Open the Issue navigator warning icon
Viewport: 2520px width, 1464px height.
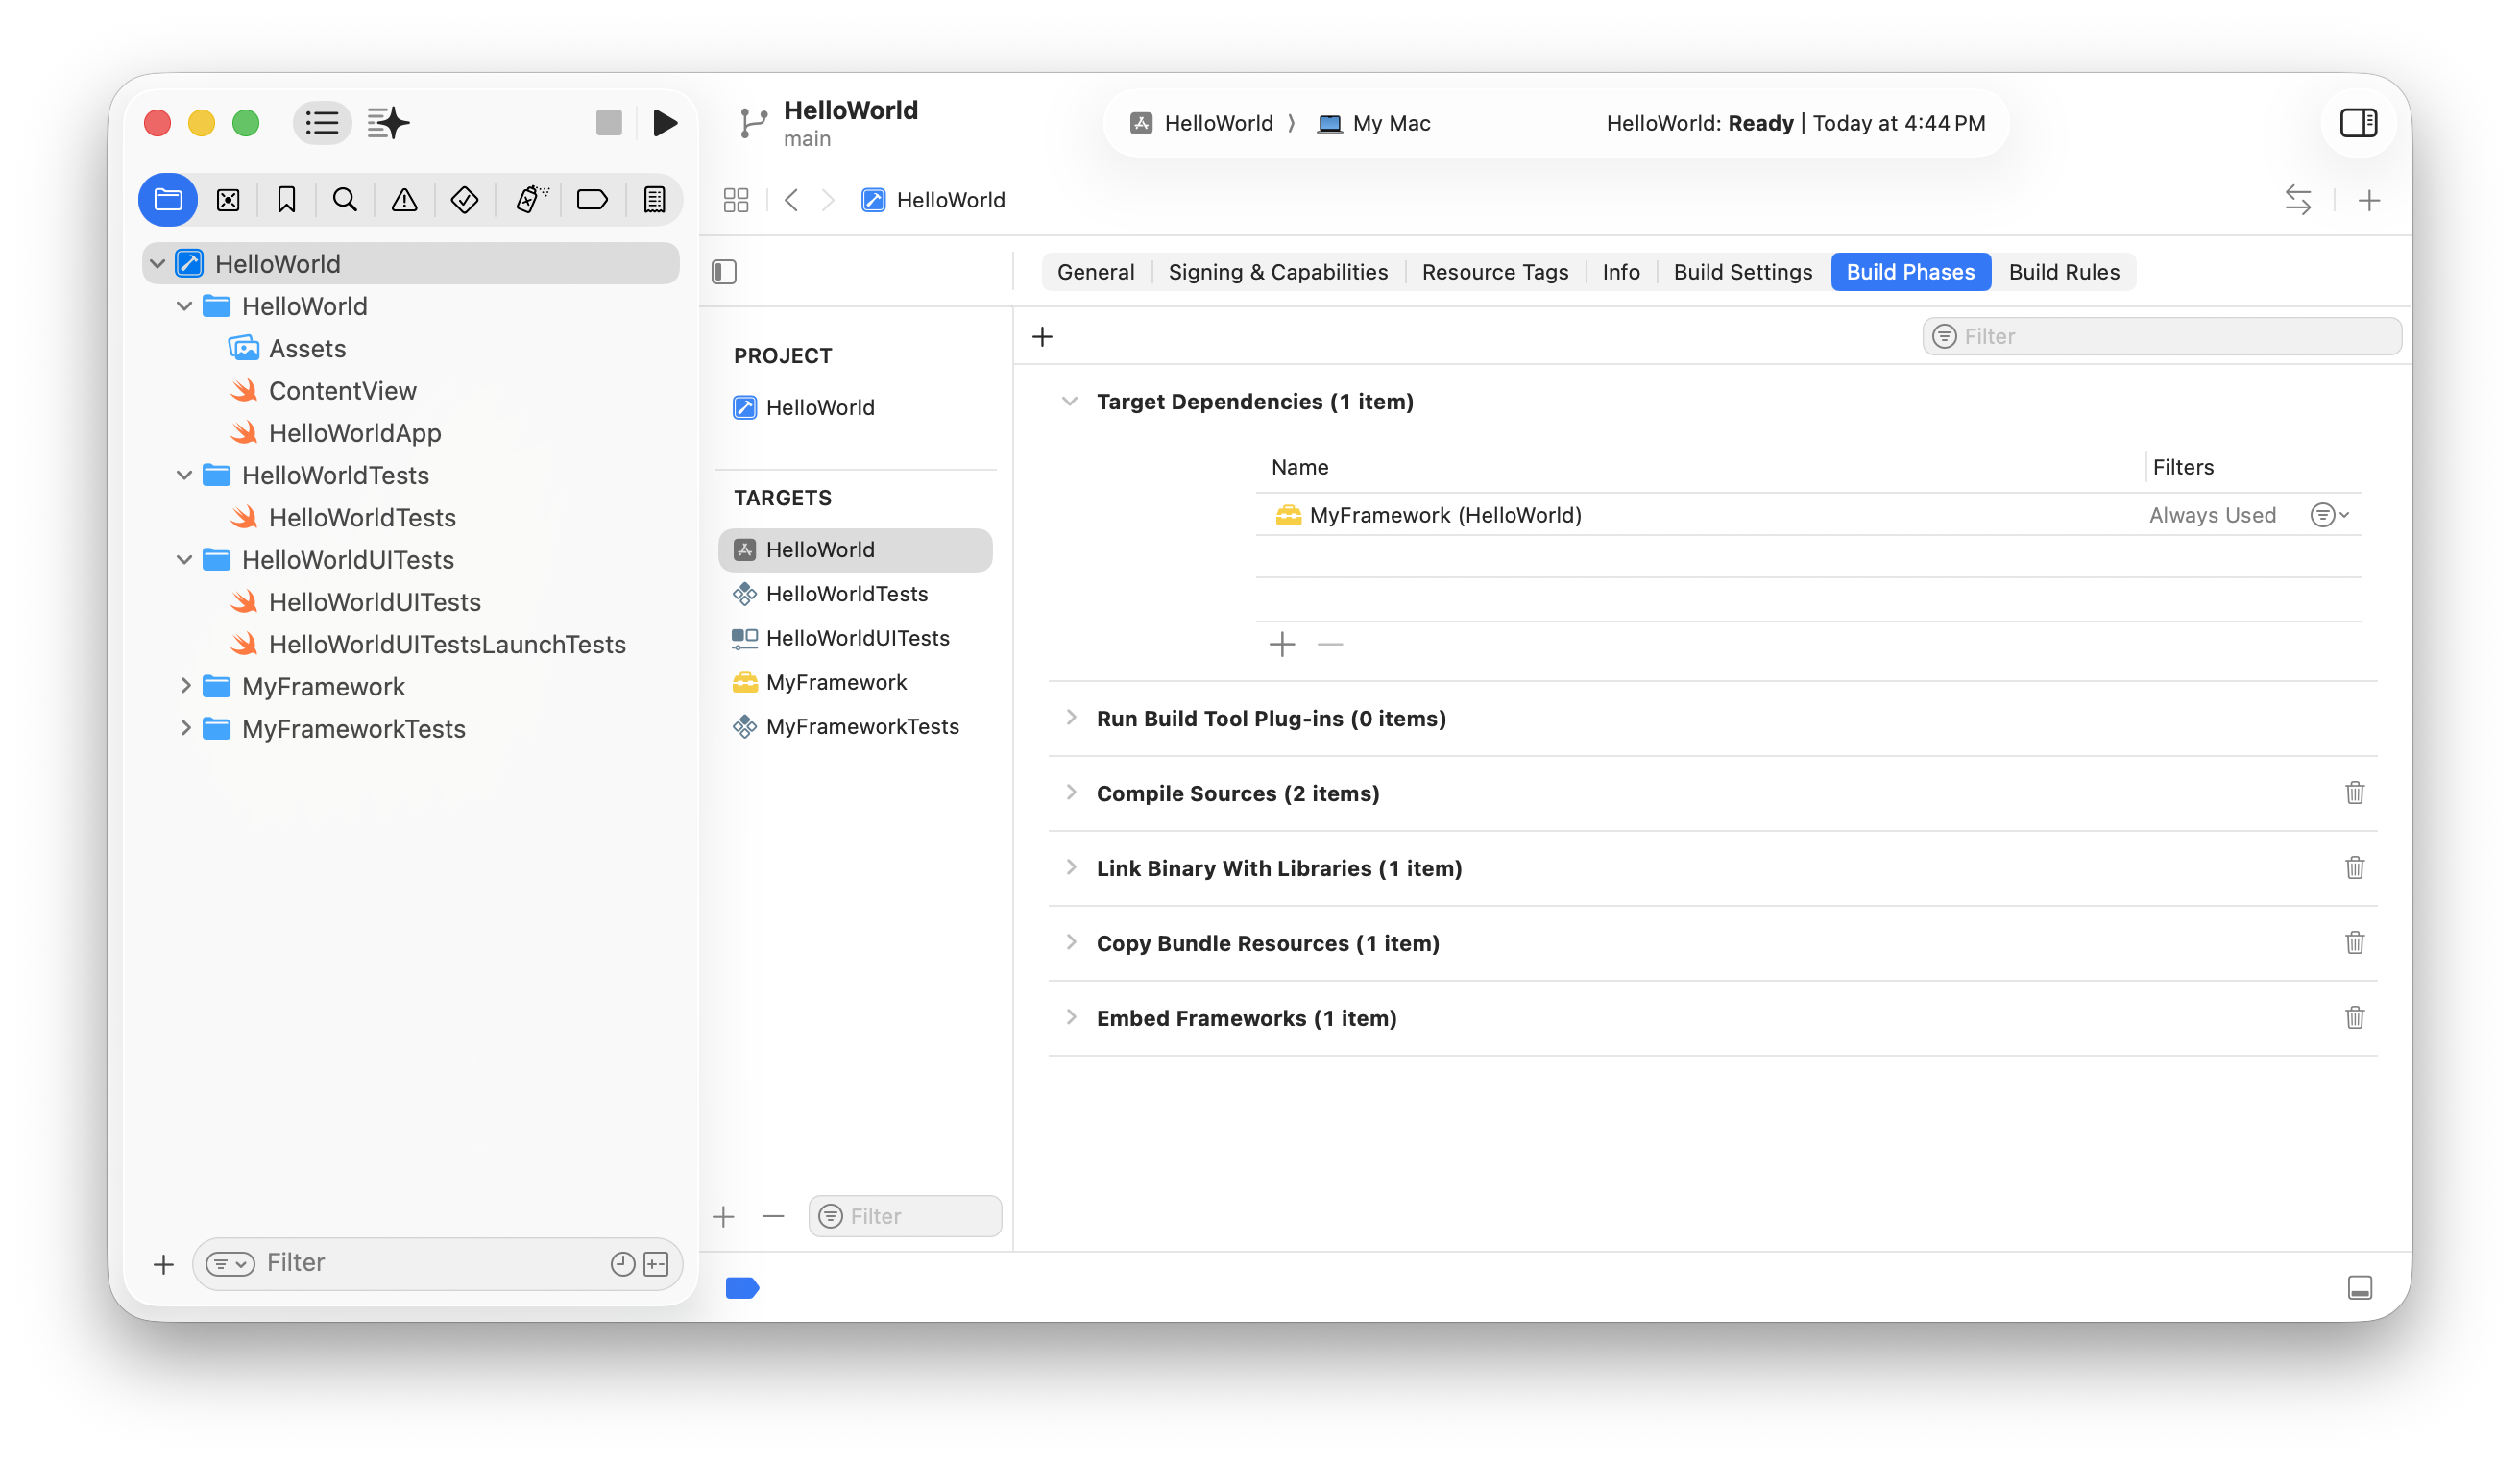pos(404,200)
